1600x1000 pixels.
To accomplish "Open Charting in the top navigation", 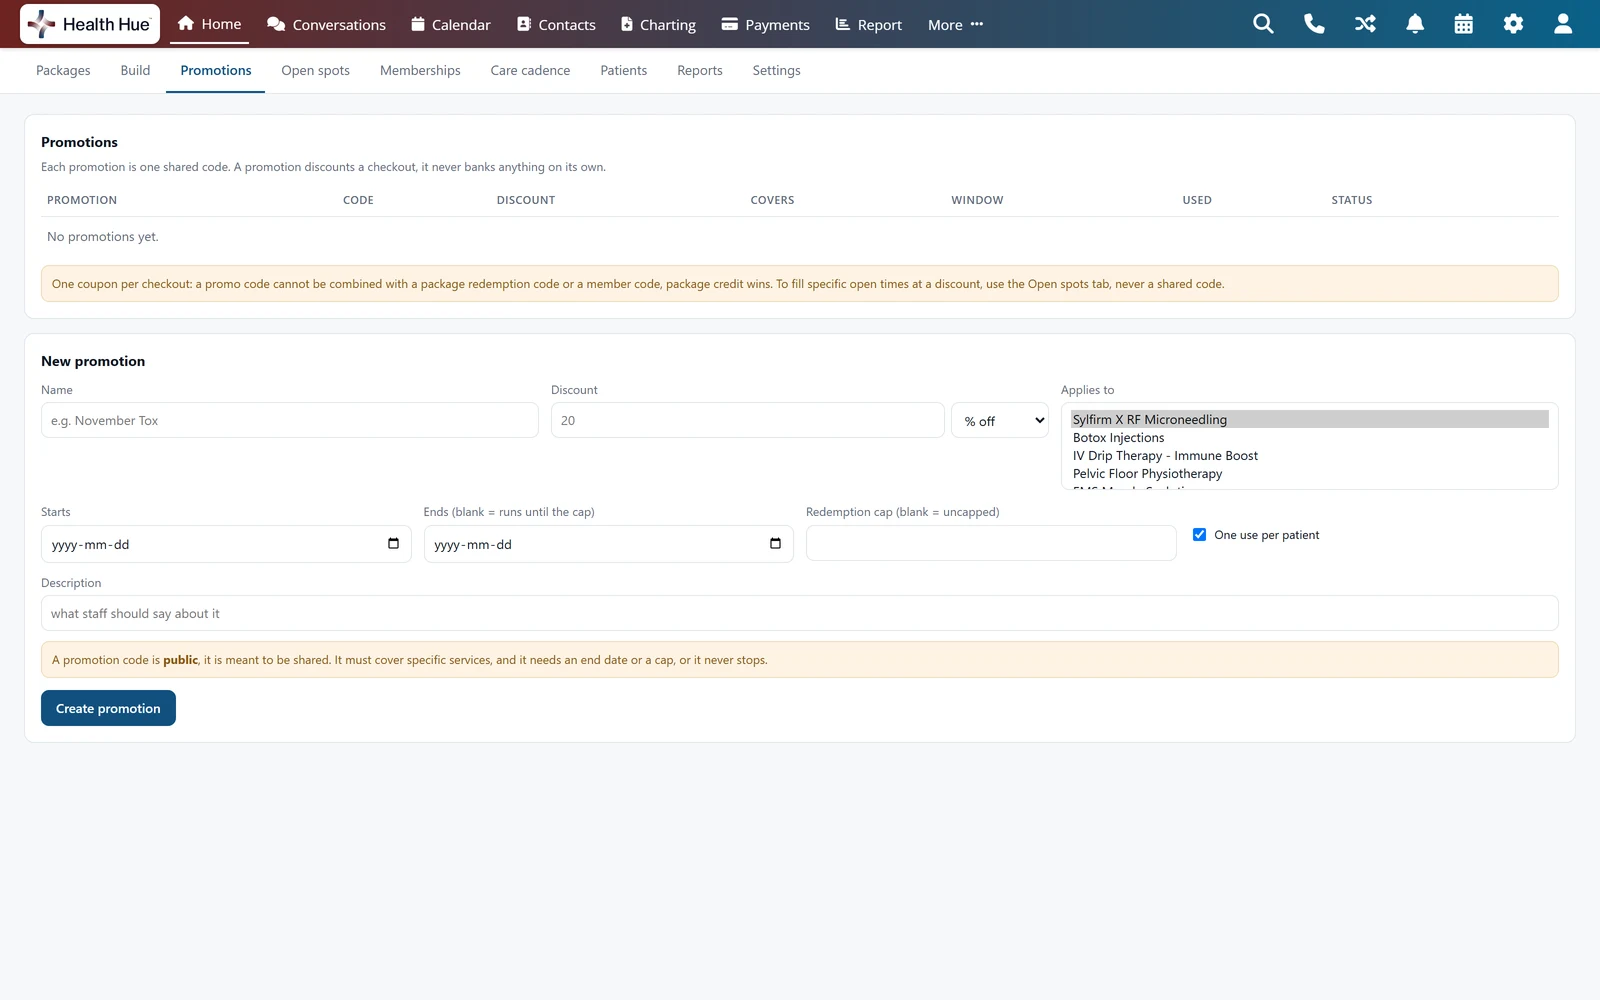I will (658, 24).
